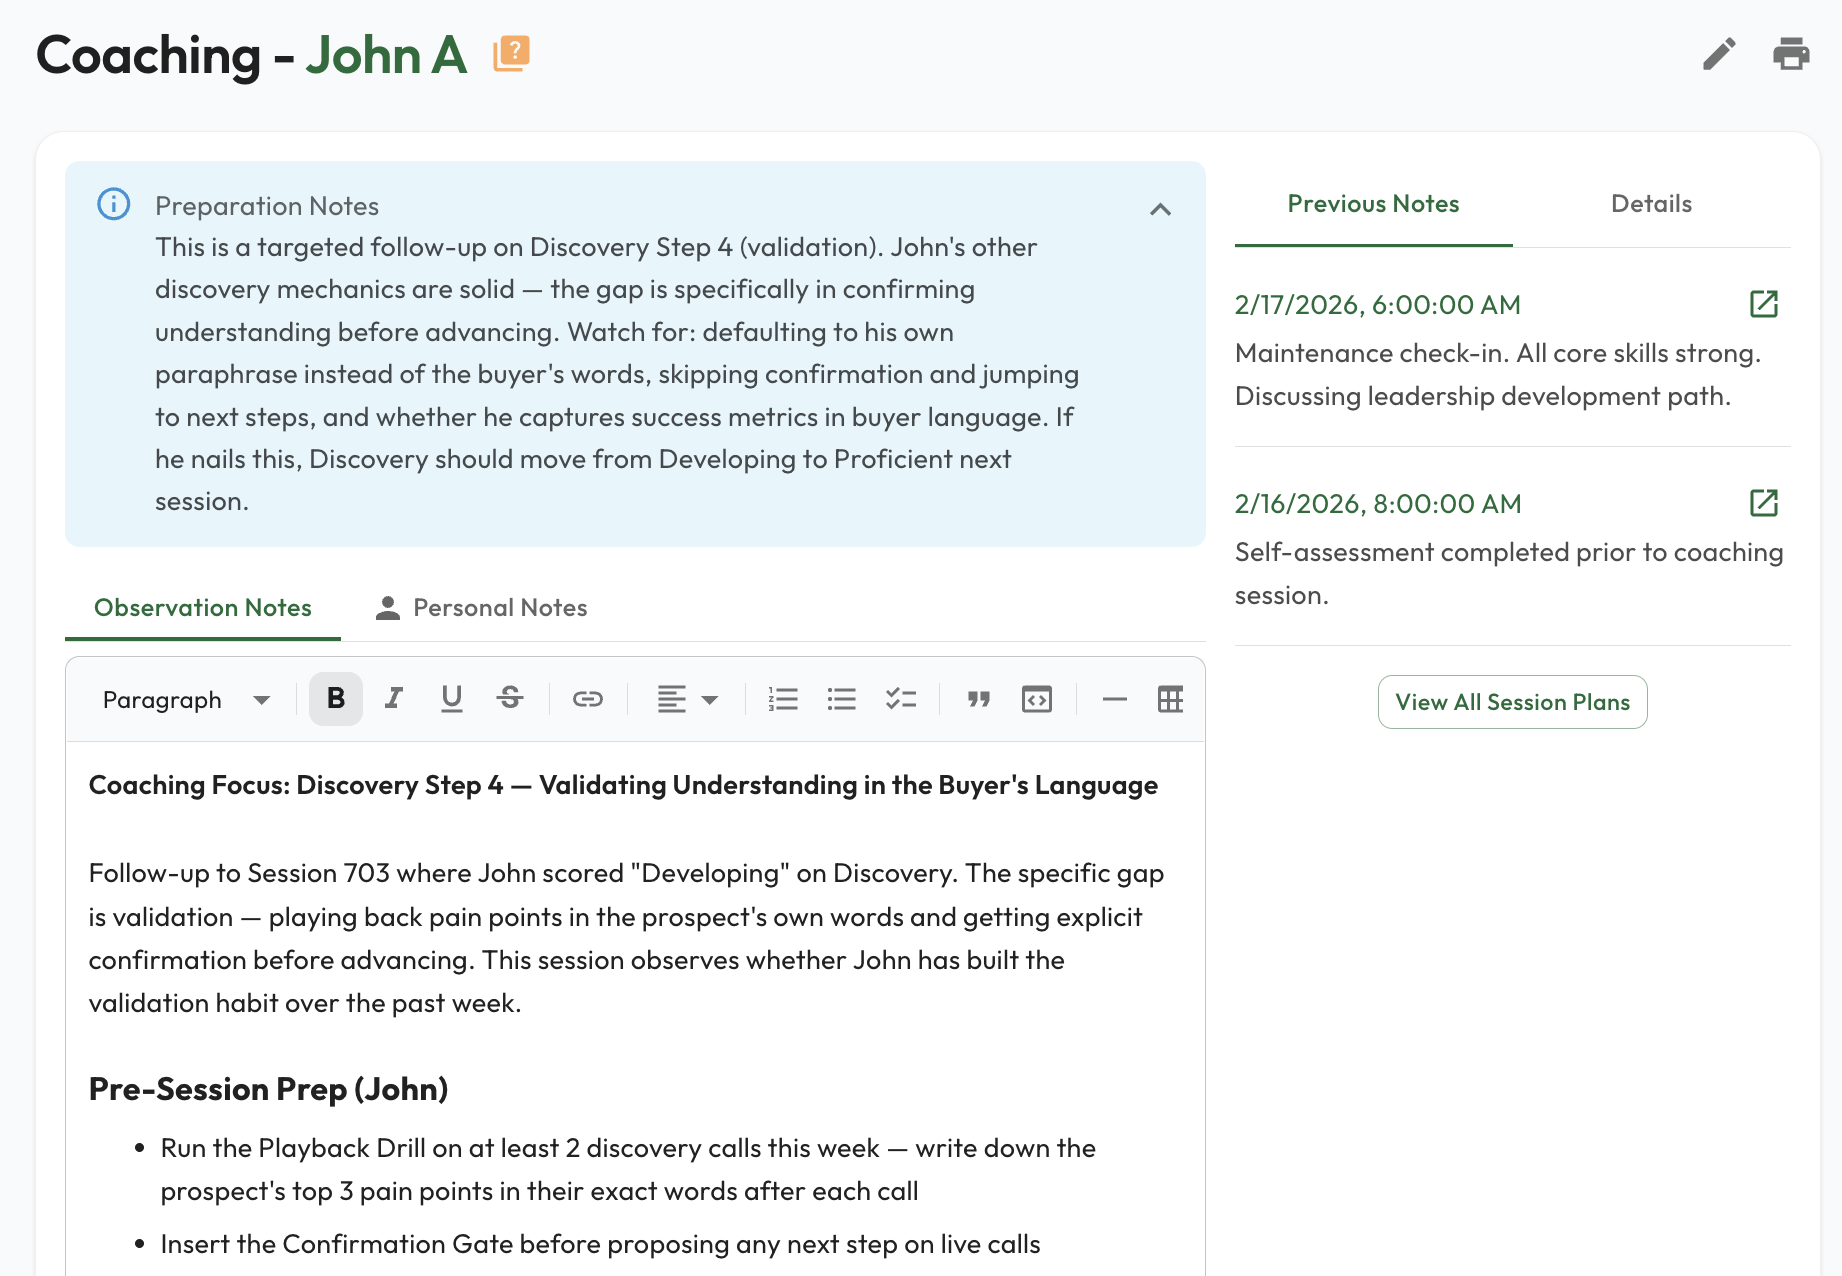The height and width of the screenshot is (1276, 1842).
Task: Switch to the Personal Notes tab
Action: (x=482, y=608)
